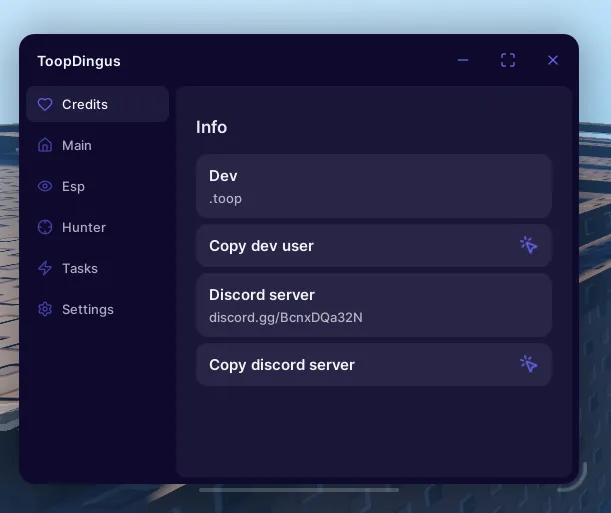Click the lightning bolt icon beside Tasks
Screen dimensions: 611x513
click(45, 268)
